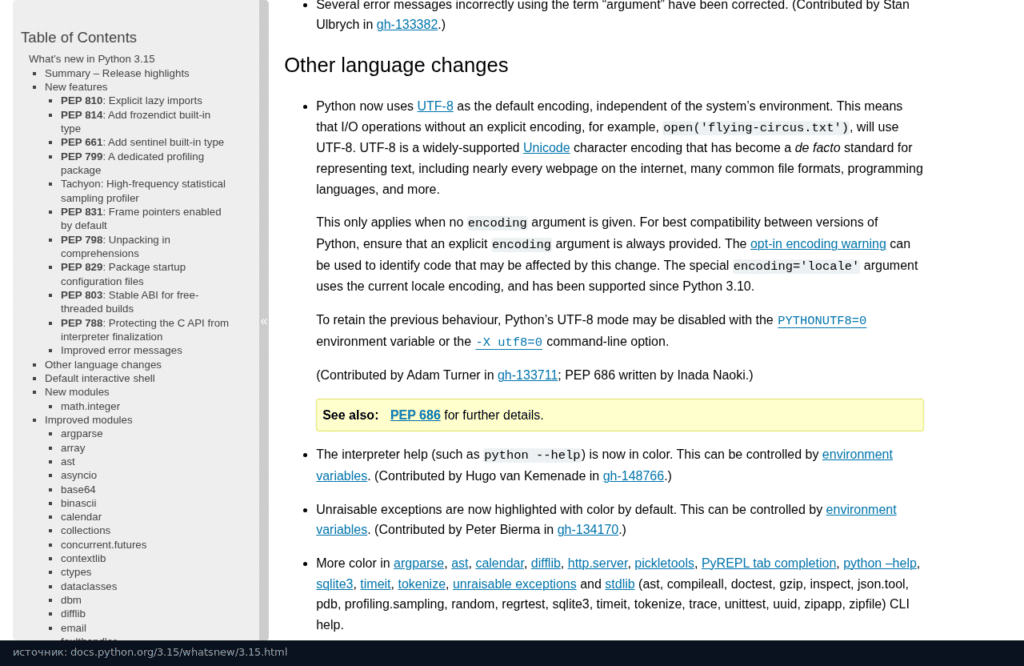Open the gh-133382 issue link

pyautogui.click(x=407, y=25)
